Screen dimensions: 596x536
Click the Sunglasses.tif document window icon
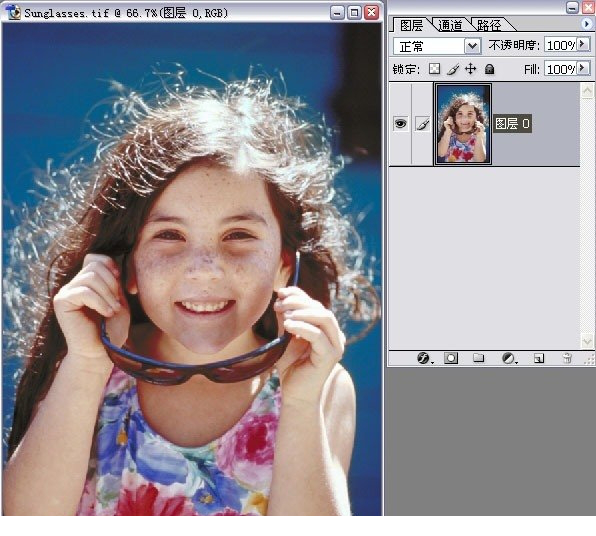pos(13,13)
